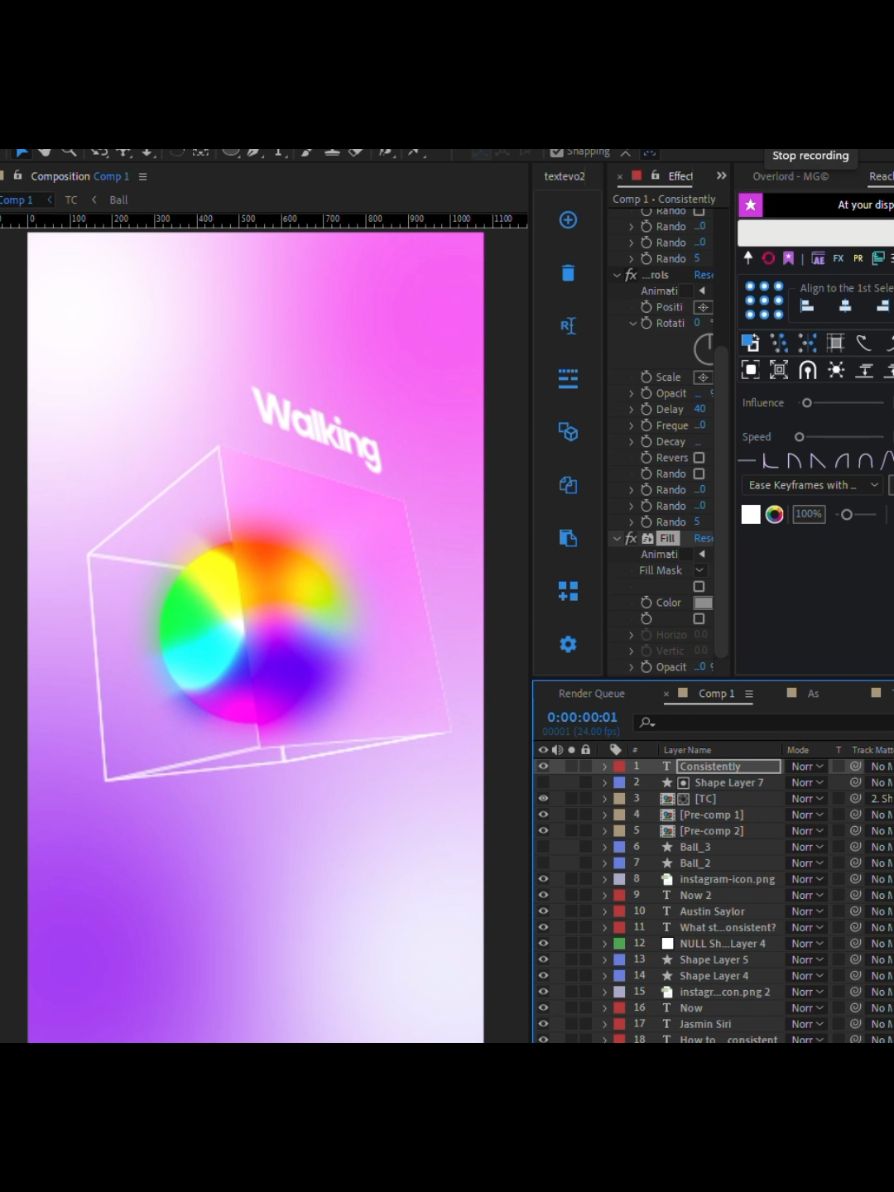Click the explode burst icon in the plugin panel

pyautogui.click(x=836, y=370)
